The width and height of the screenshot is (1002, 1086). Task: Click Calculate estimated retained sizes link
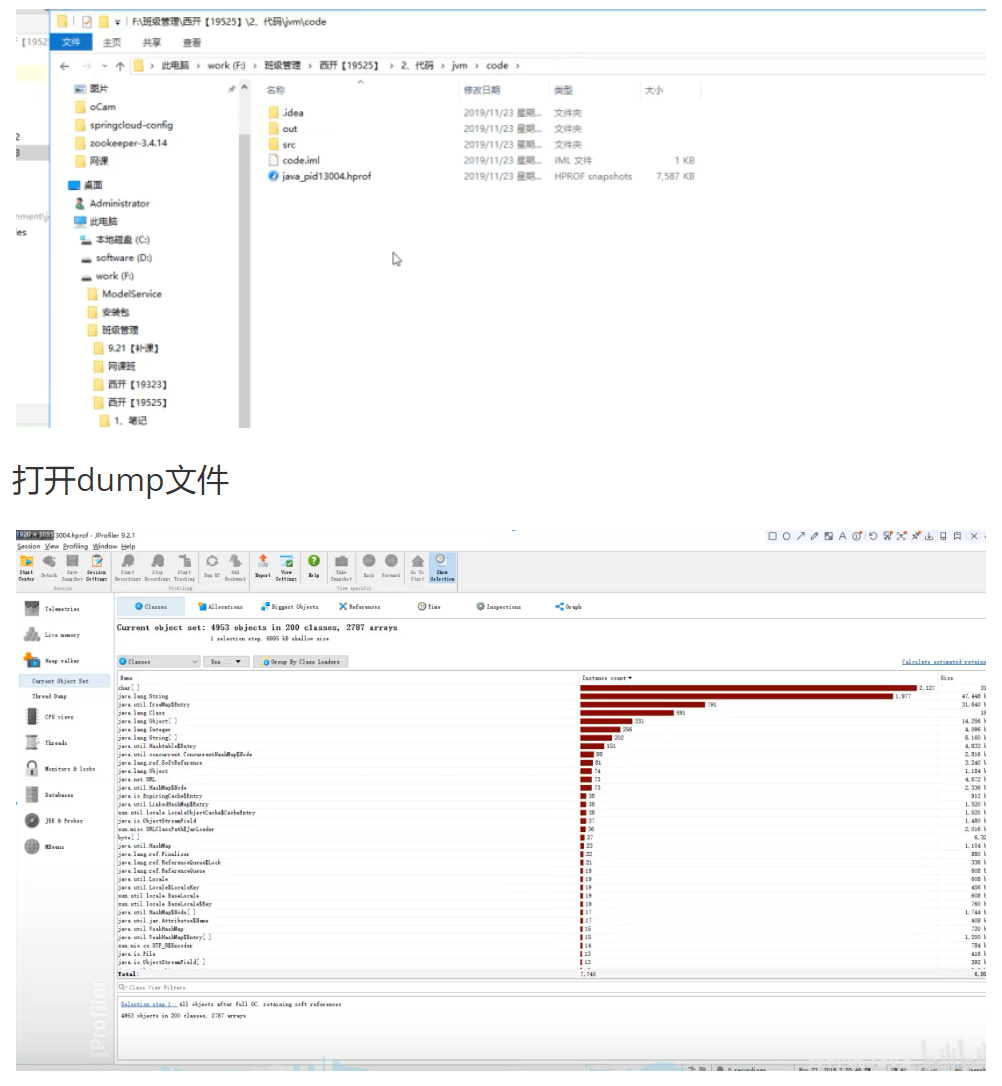coord(943,662)
